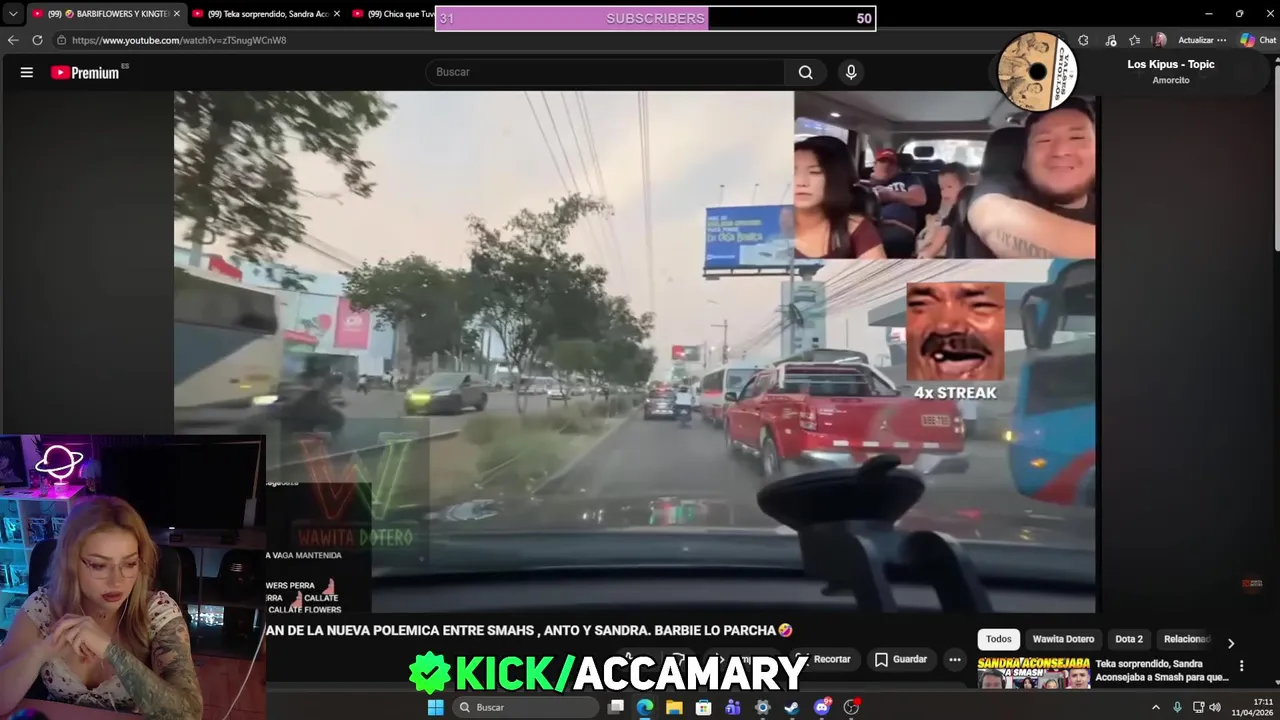Open the browser profile avatar
This screenshot has height=720, width=1280.
coord(1159,40)
